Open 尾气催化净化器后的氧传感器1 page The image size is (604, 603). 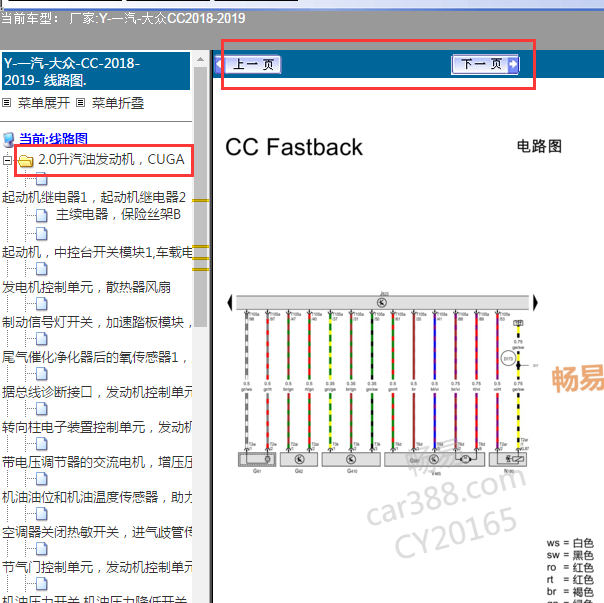[x=97, y=357]
